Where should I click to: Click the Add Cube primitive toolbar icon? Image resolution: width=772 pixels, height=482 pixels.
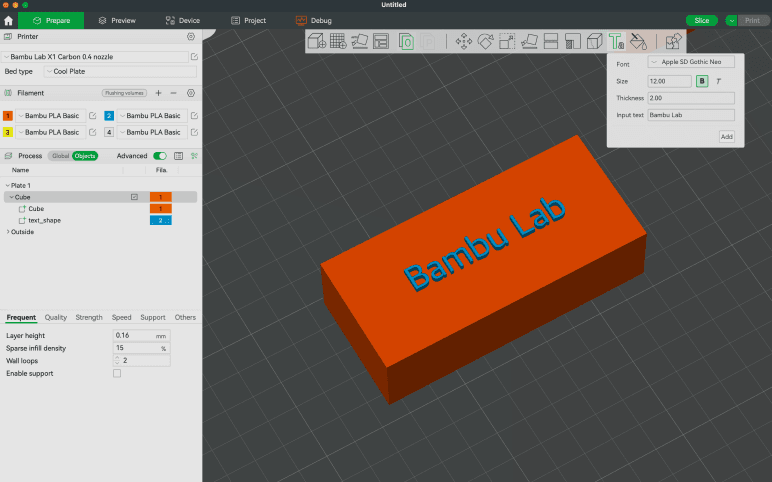click(316, 41)
